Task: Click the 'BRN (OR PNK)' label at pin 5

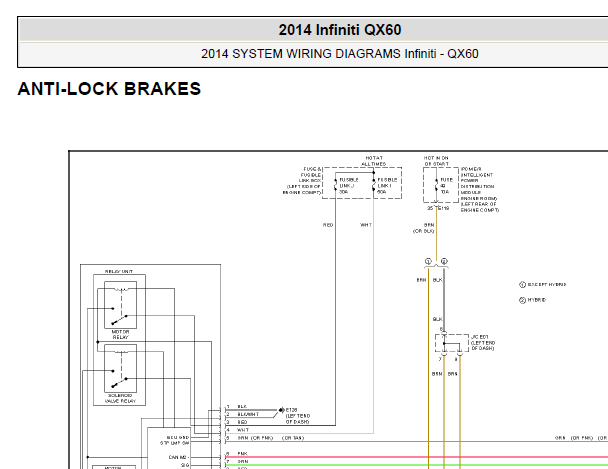Action: pyautogui.click(x=255, y=438)
